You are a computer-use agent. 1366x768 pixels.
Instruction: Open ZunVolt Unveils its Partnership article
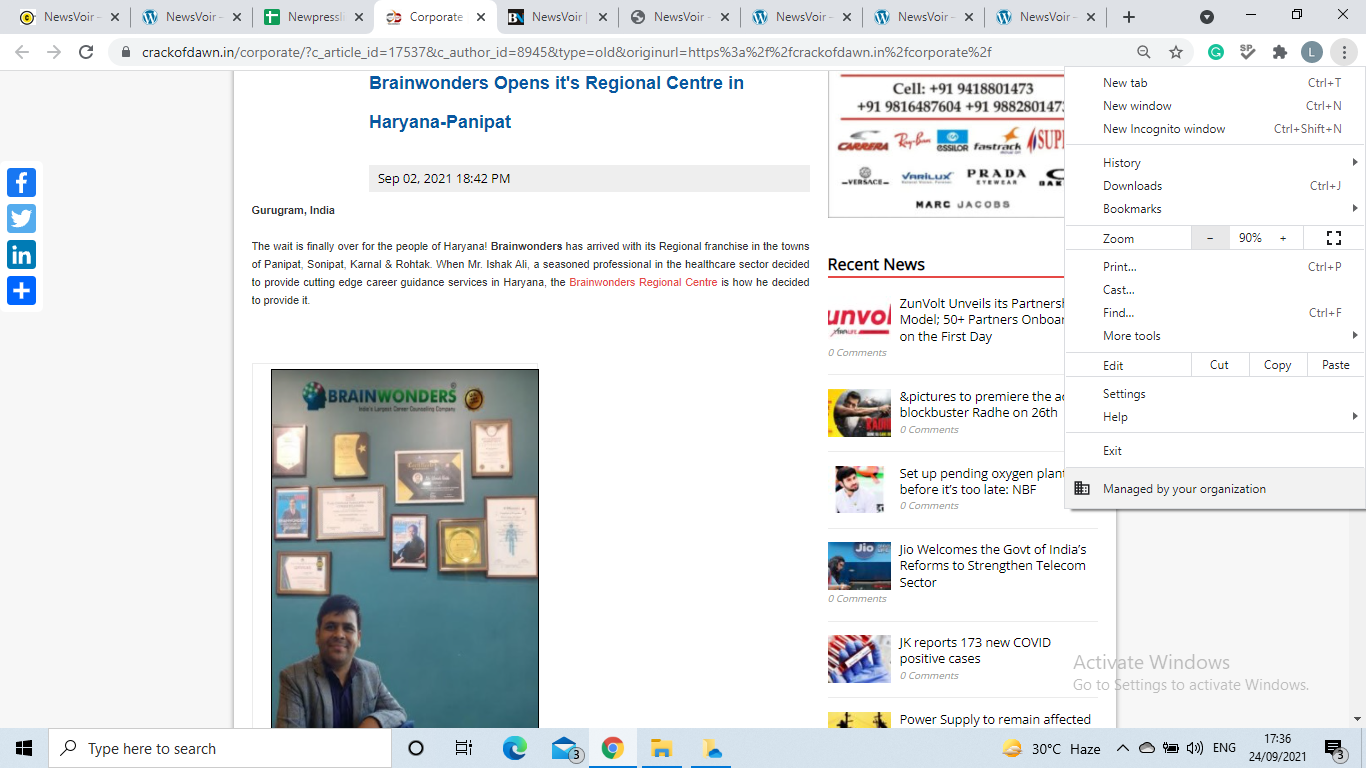[x=982, y=320]
